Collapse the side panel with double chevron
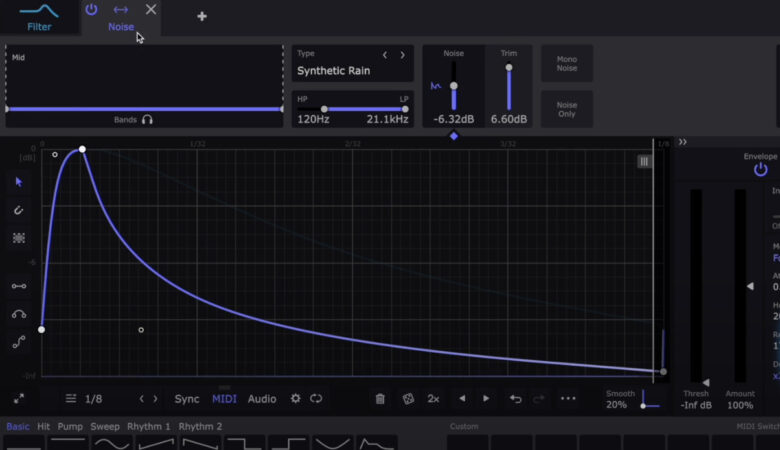 [x=682, y=142]
